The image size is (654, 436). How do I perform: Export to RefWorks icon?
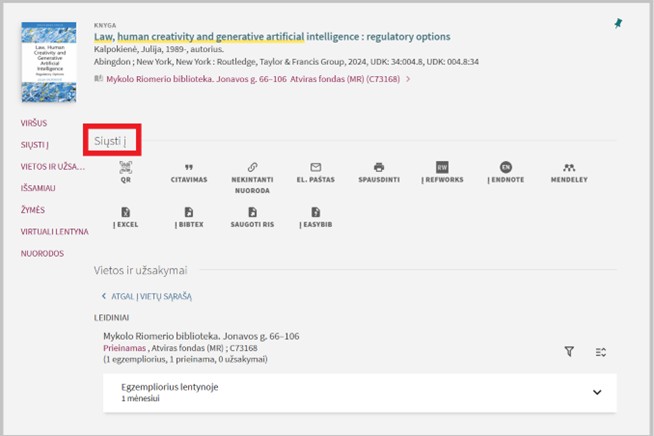pos(442,168)
